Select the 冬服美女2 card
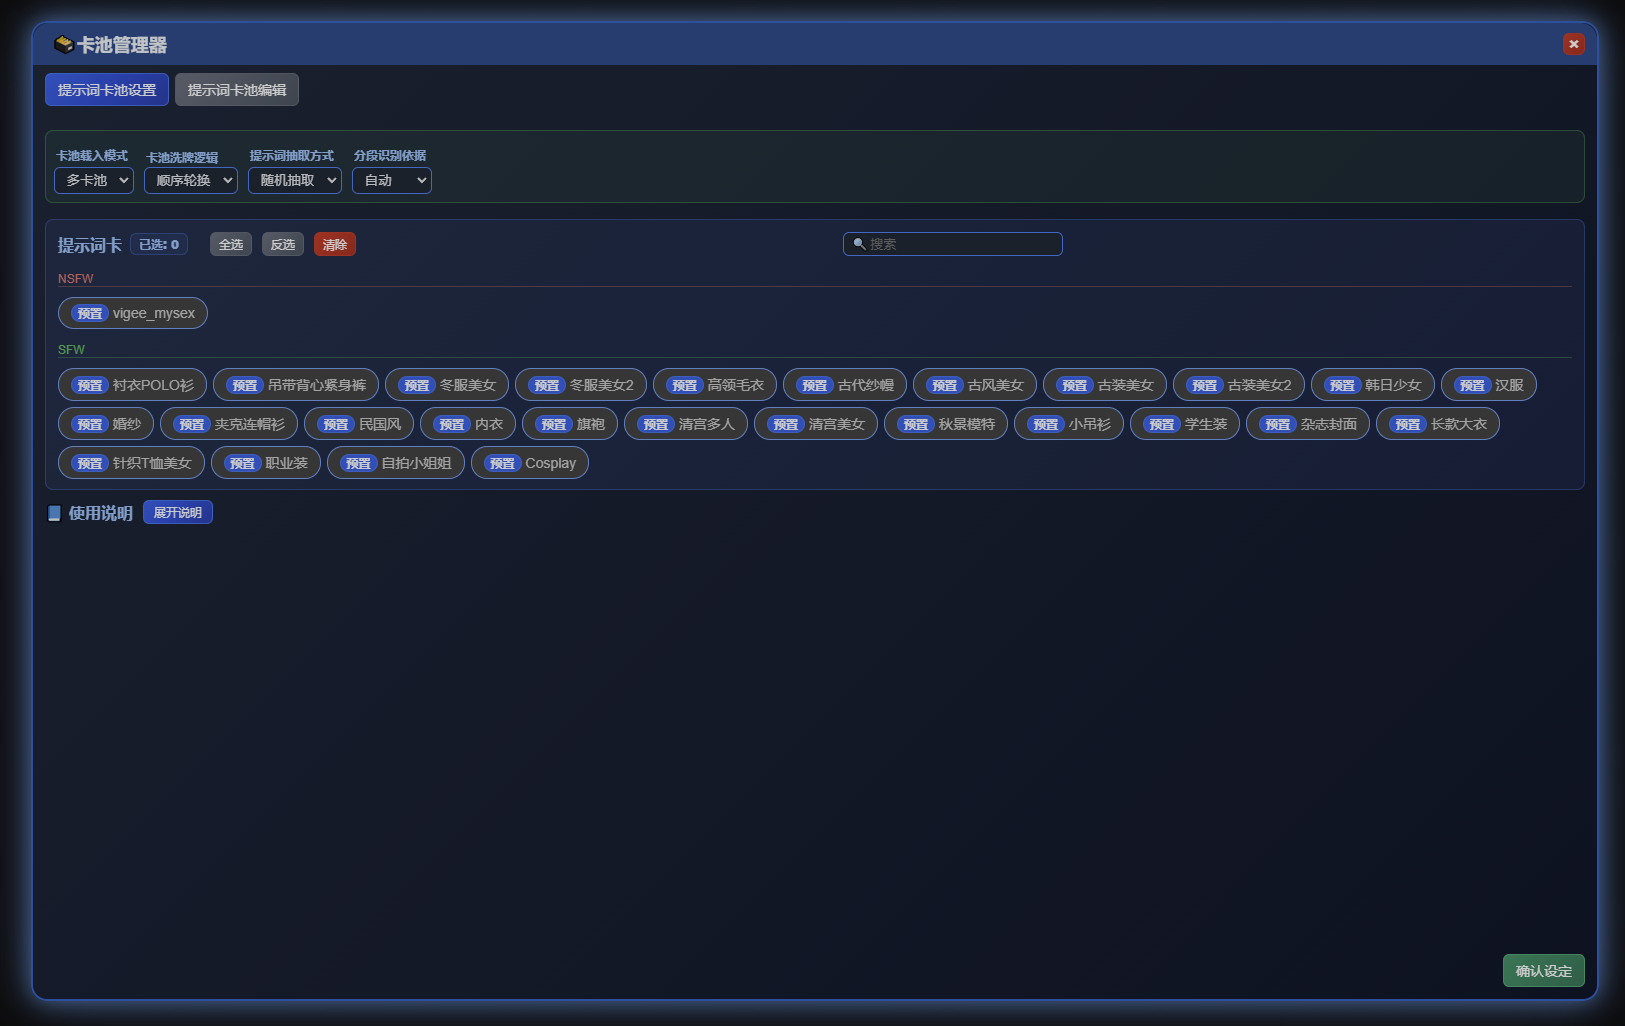1625x1026 pixels. tap(581, 385)
